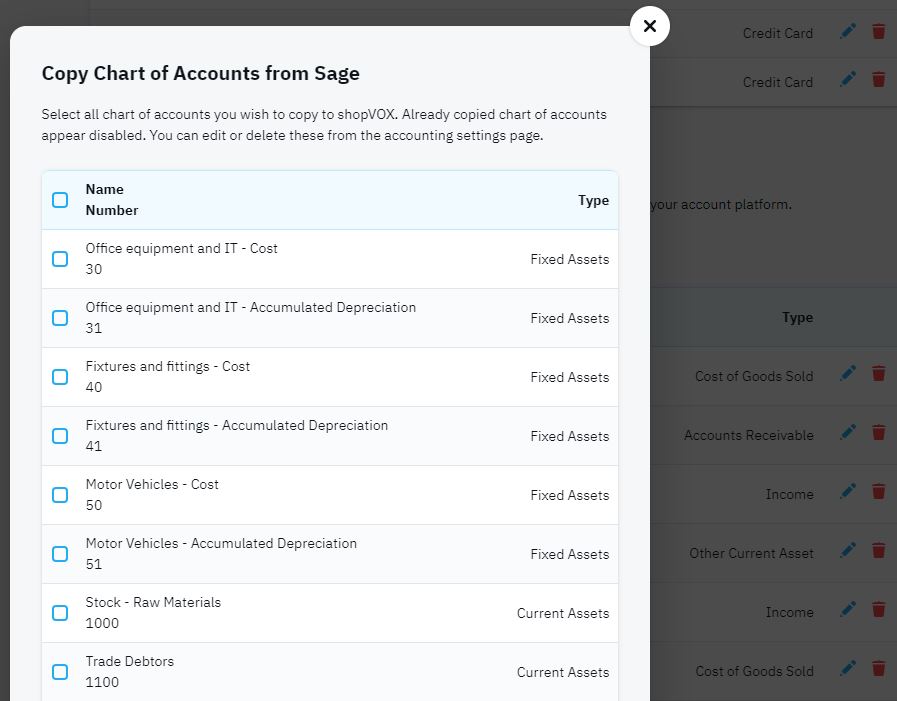Edit the Other Current Asset row
897x701 pixels.
[848, 550]
